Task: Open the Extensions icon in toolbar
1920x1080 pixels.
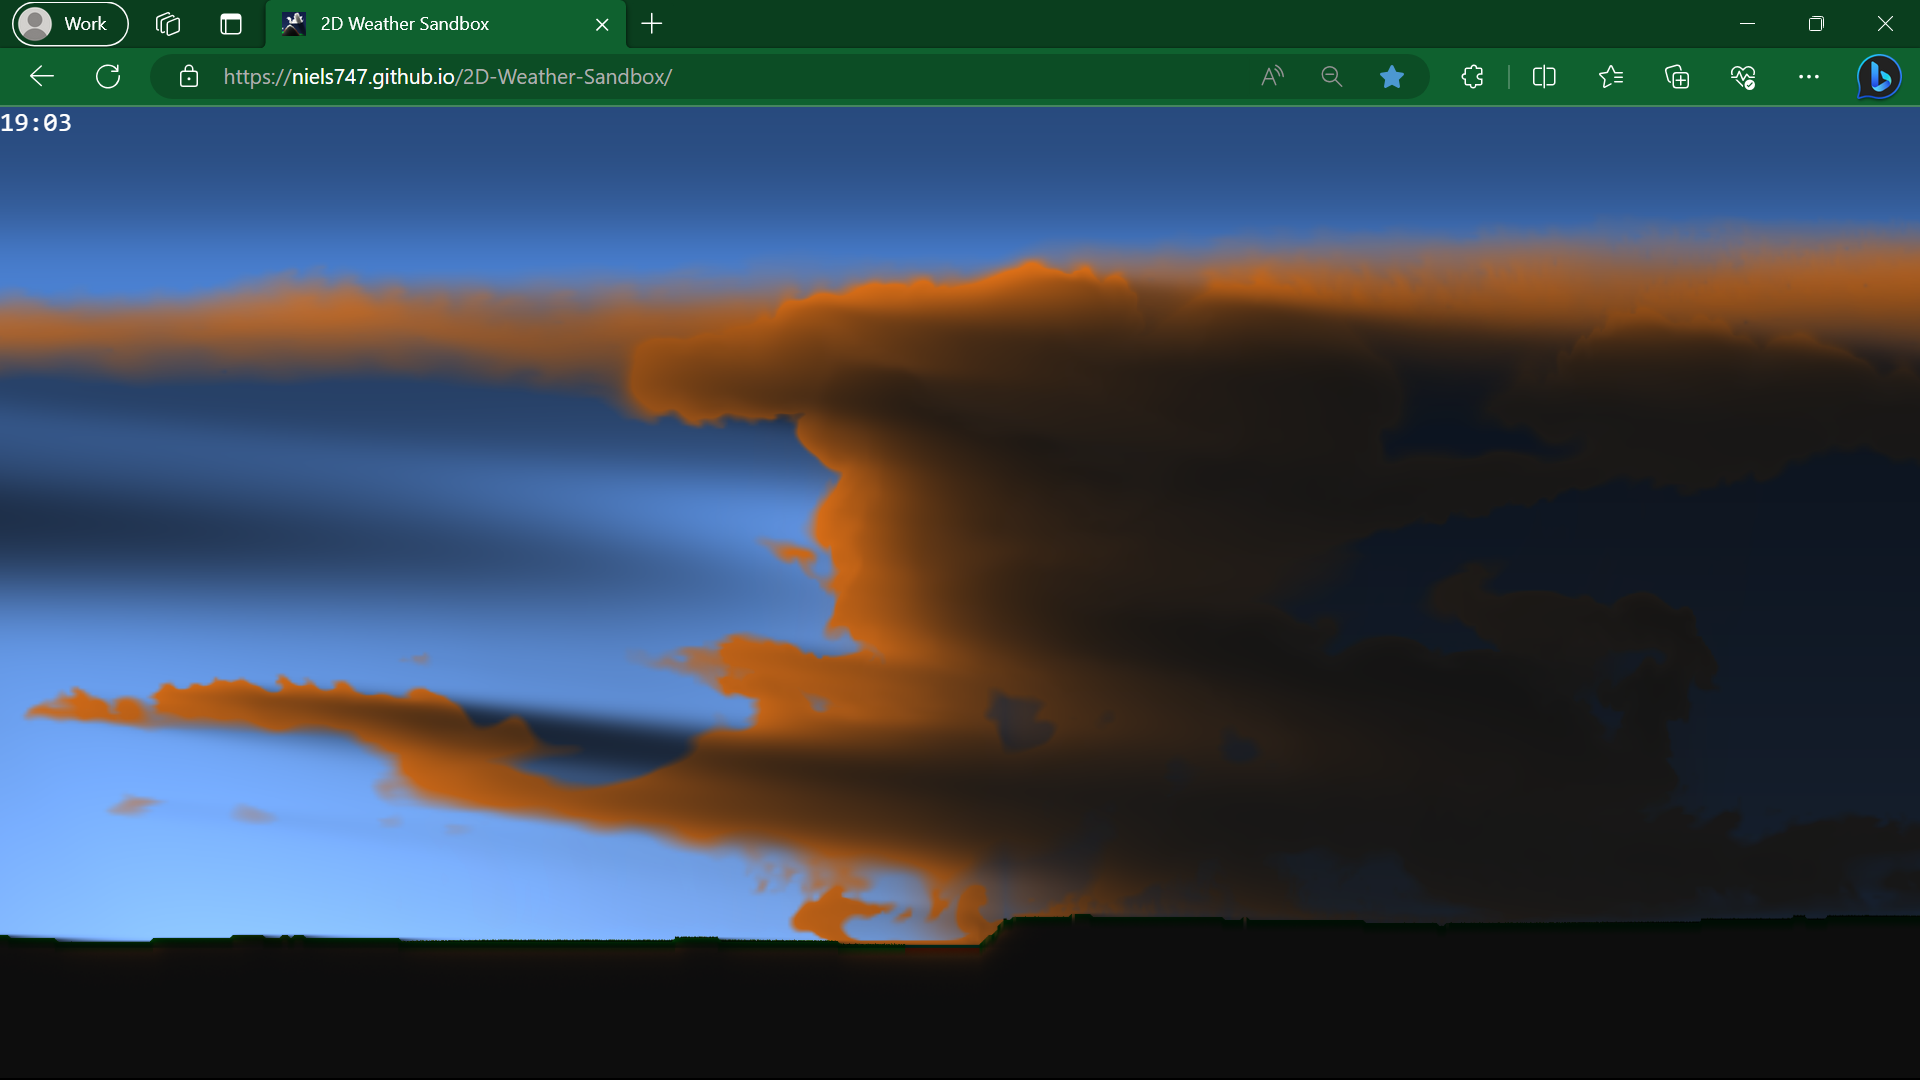Action: click(1472, 77)
